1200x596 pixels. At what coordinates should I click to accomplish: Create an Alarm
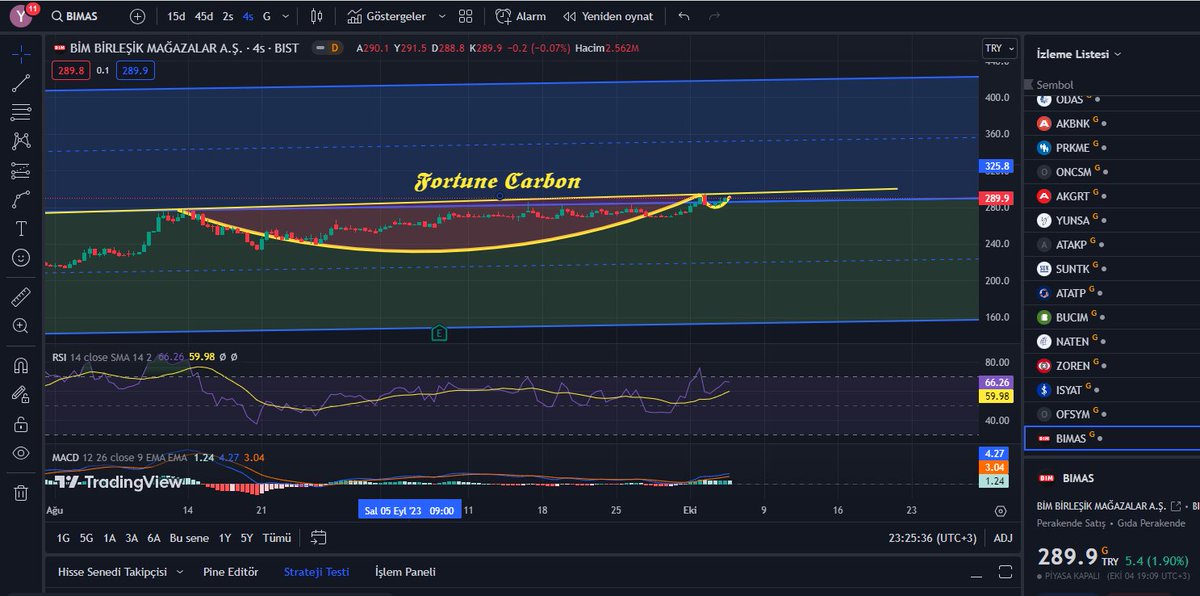pos(521,16)
